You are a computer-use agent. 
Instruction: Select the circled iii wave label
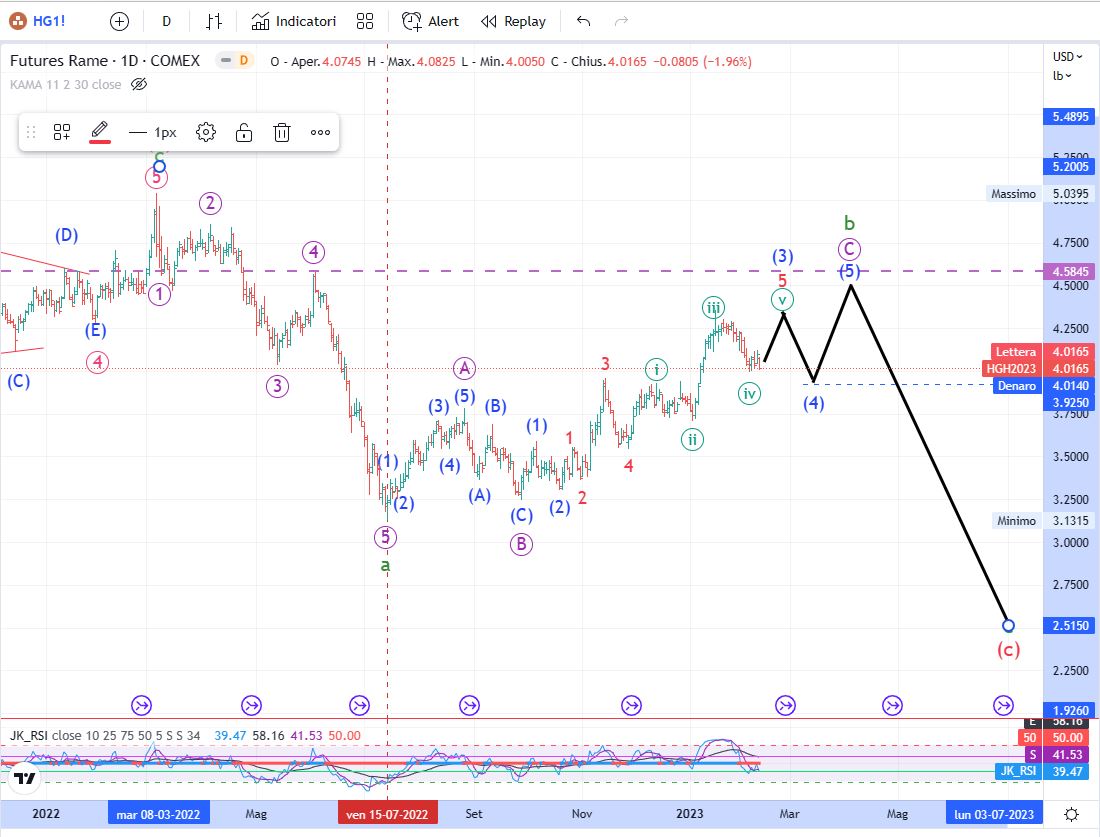(713, 307)
